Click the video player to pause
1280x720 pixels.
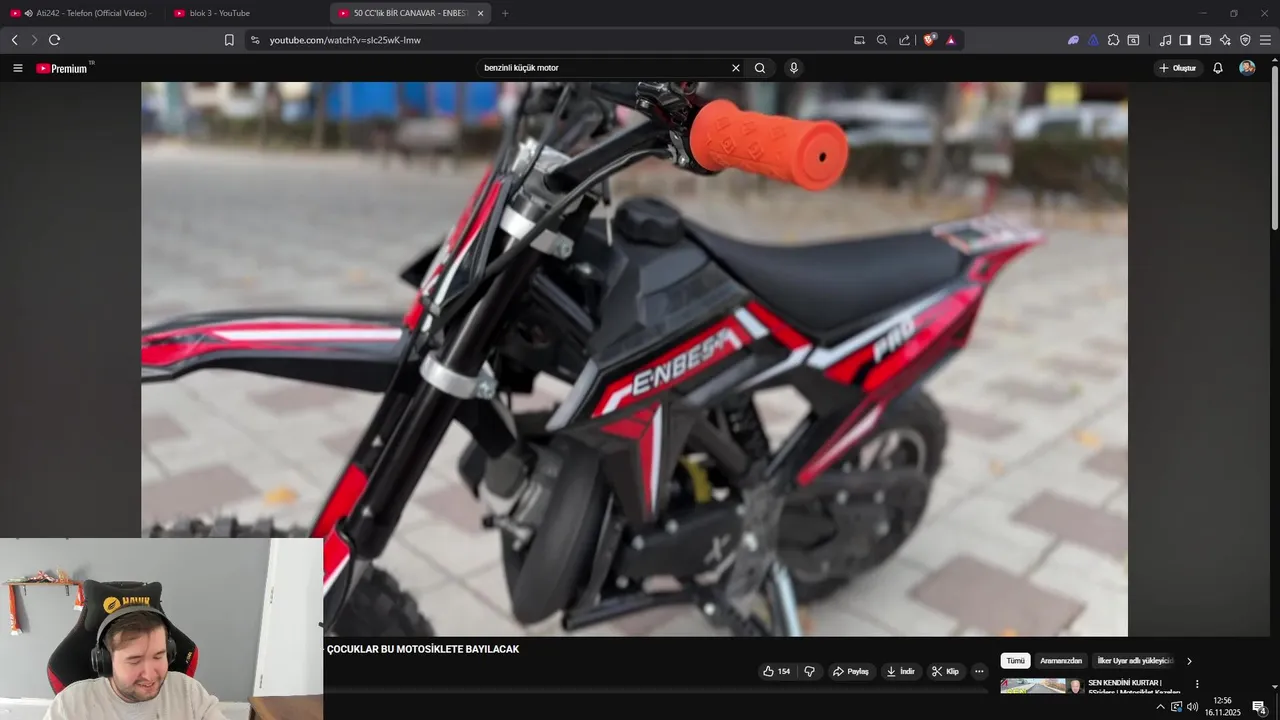tap(634, 359)
